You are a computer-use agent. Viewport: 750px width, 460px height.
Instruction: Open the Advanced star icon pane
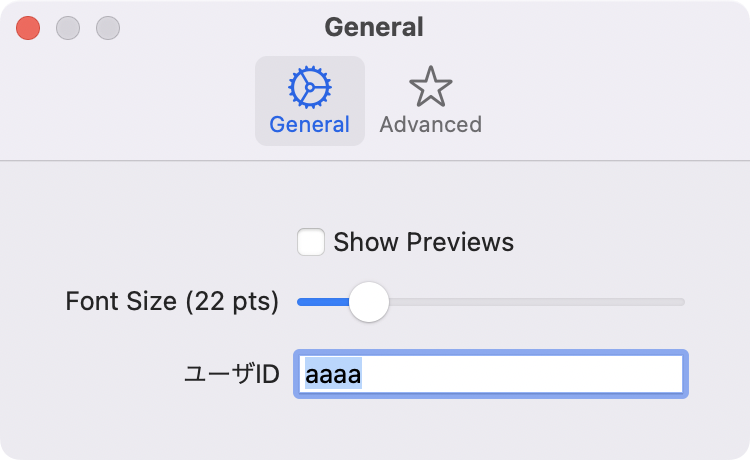tap(430, 87)
